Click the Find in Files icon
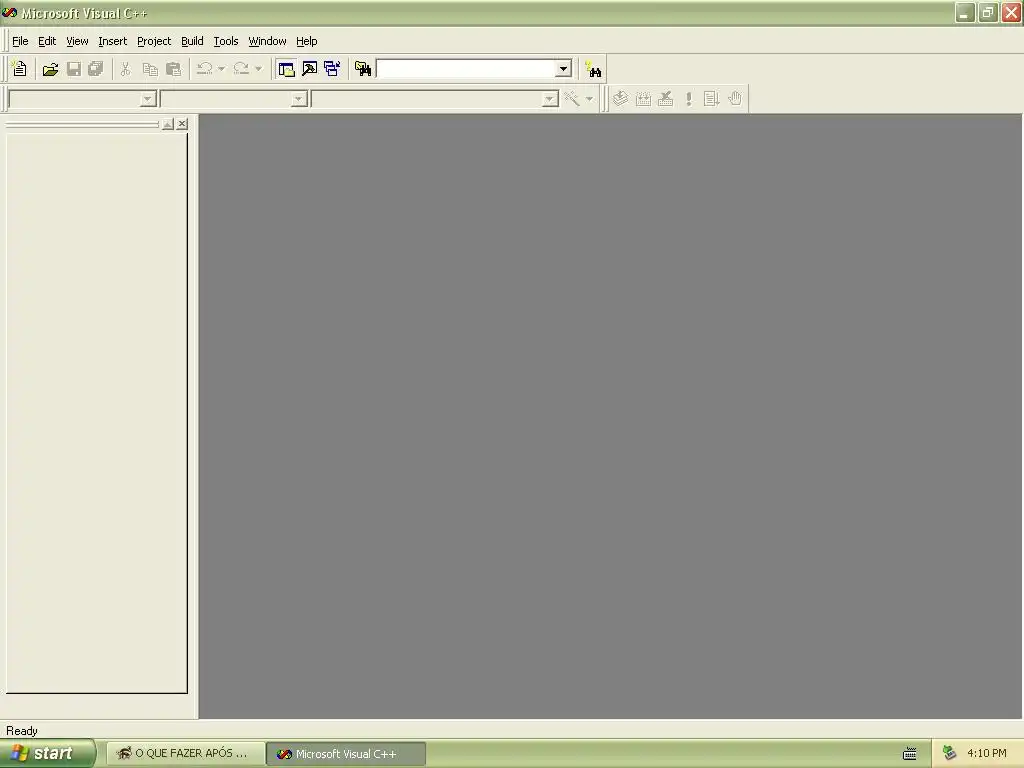Viewport: 1024px width, 768px height. tap(363, 69)
